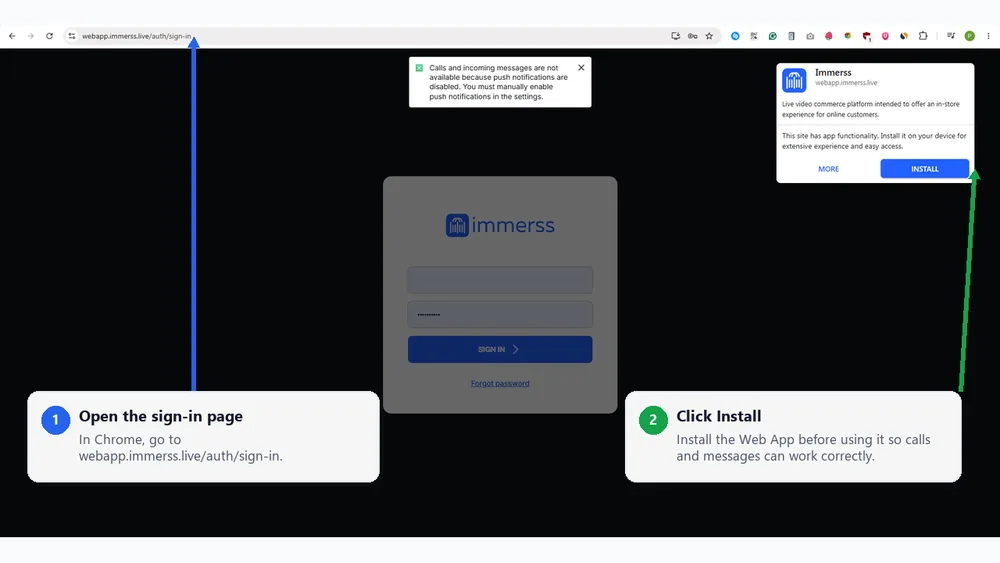Click the address bar URL
Viewport: 1000px width, 563px height.
136,36
